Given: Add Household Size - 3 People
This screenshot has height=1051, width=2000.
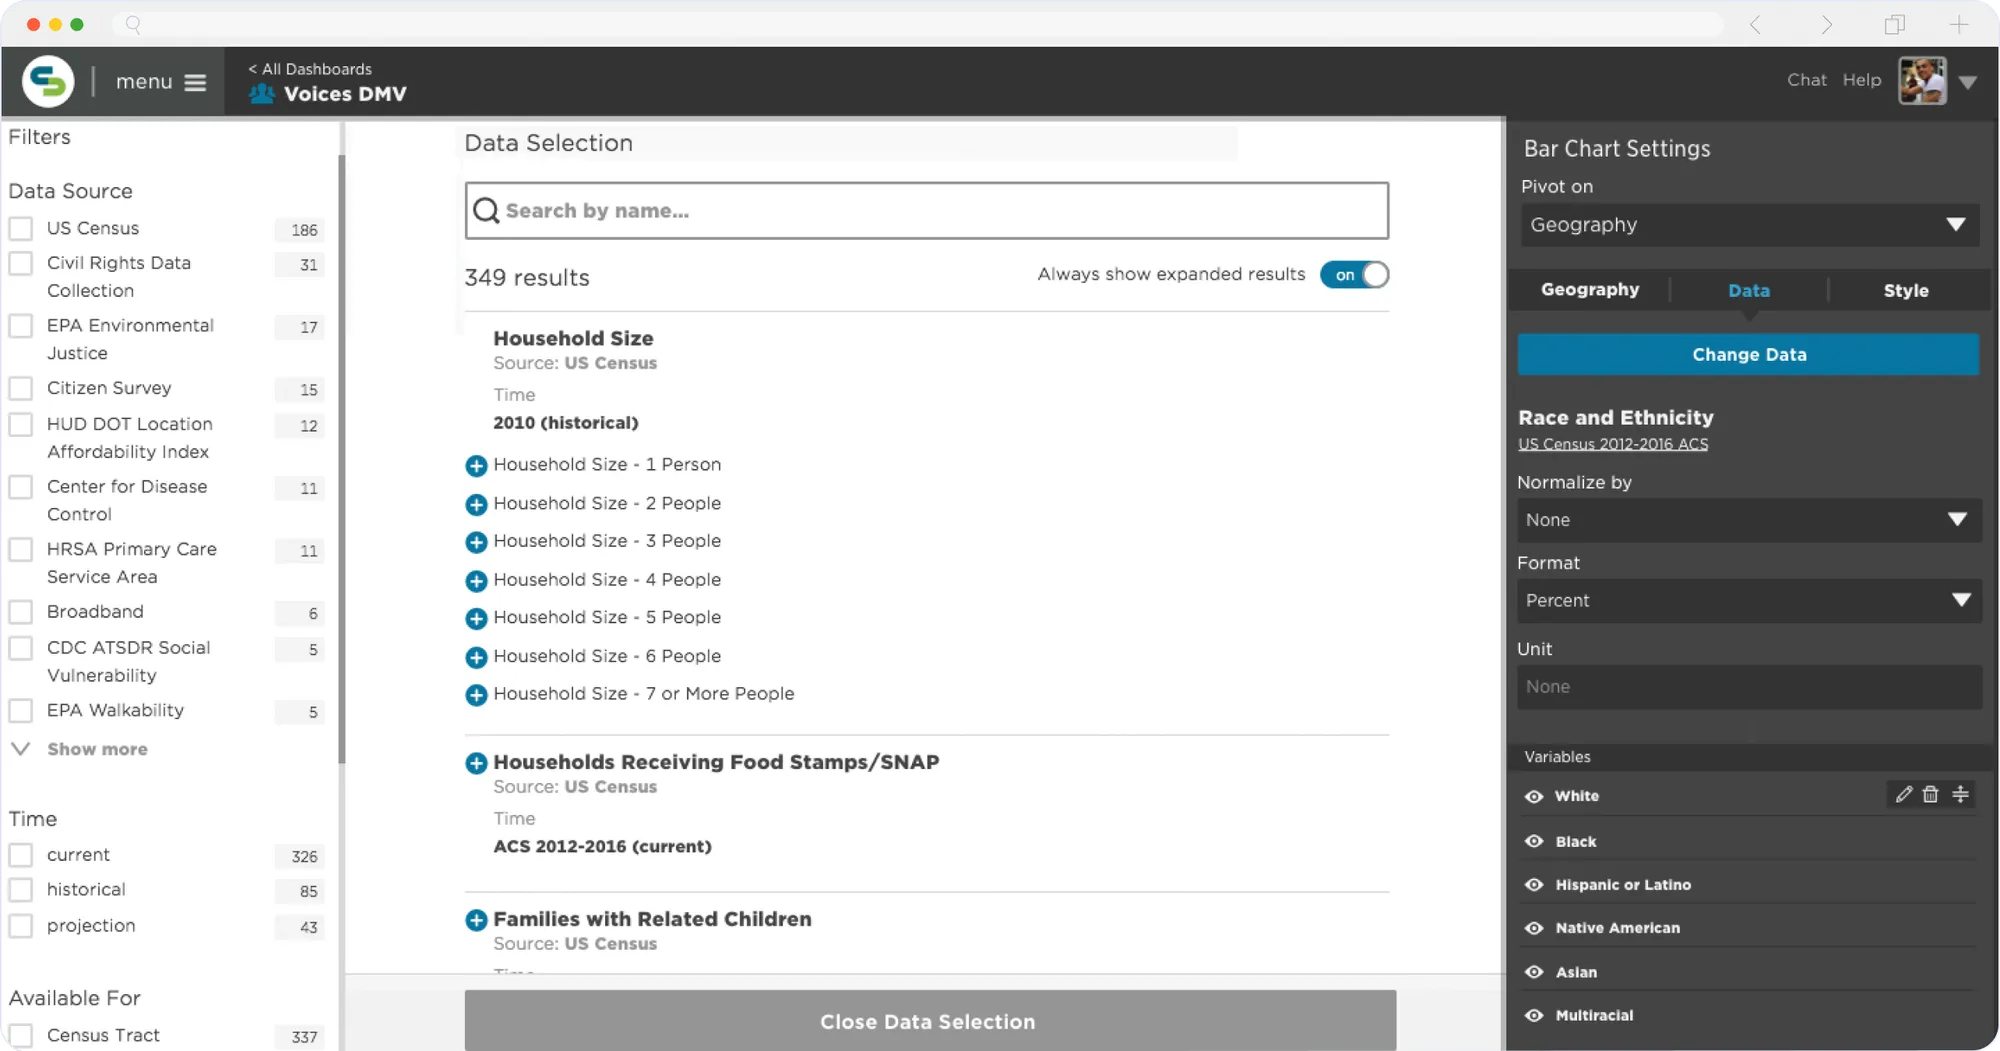Looking at the screenshot, I should click(x=476, y=542).
